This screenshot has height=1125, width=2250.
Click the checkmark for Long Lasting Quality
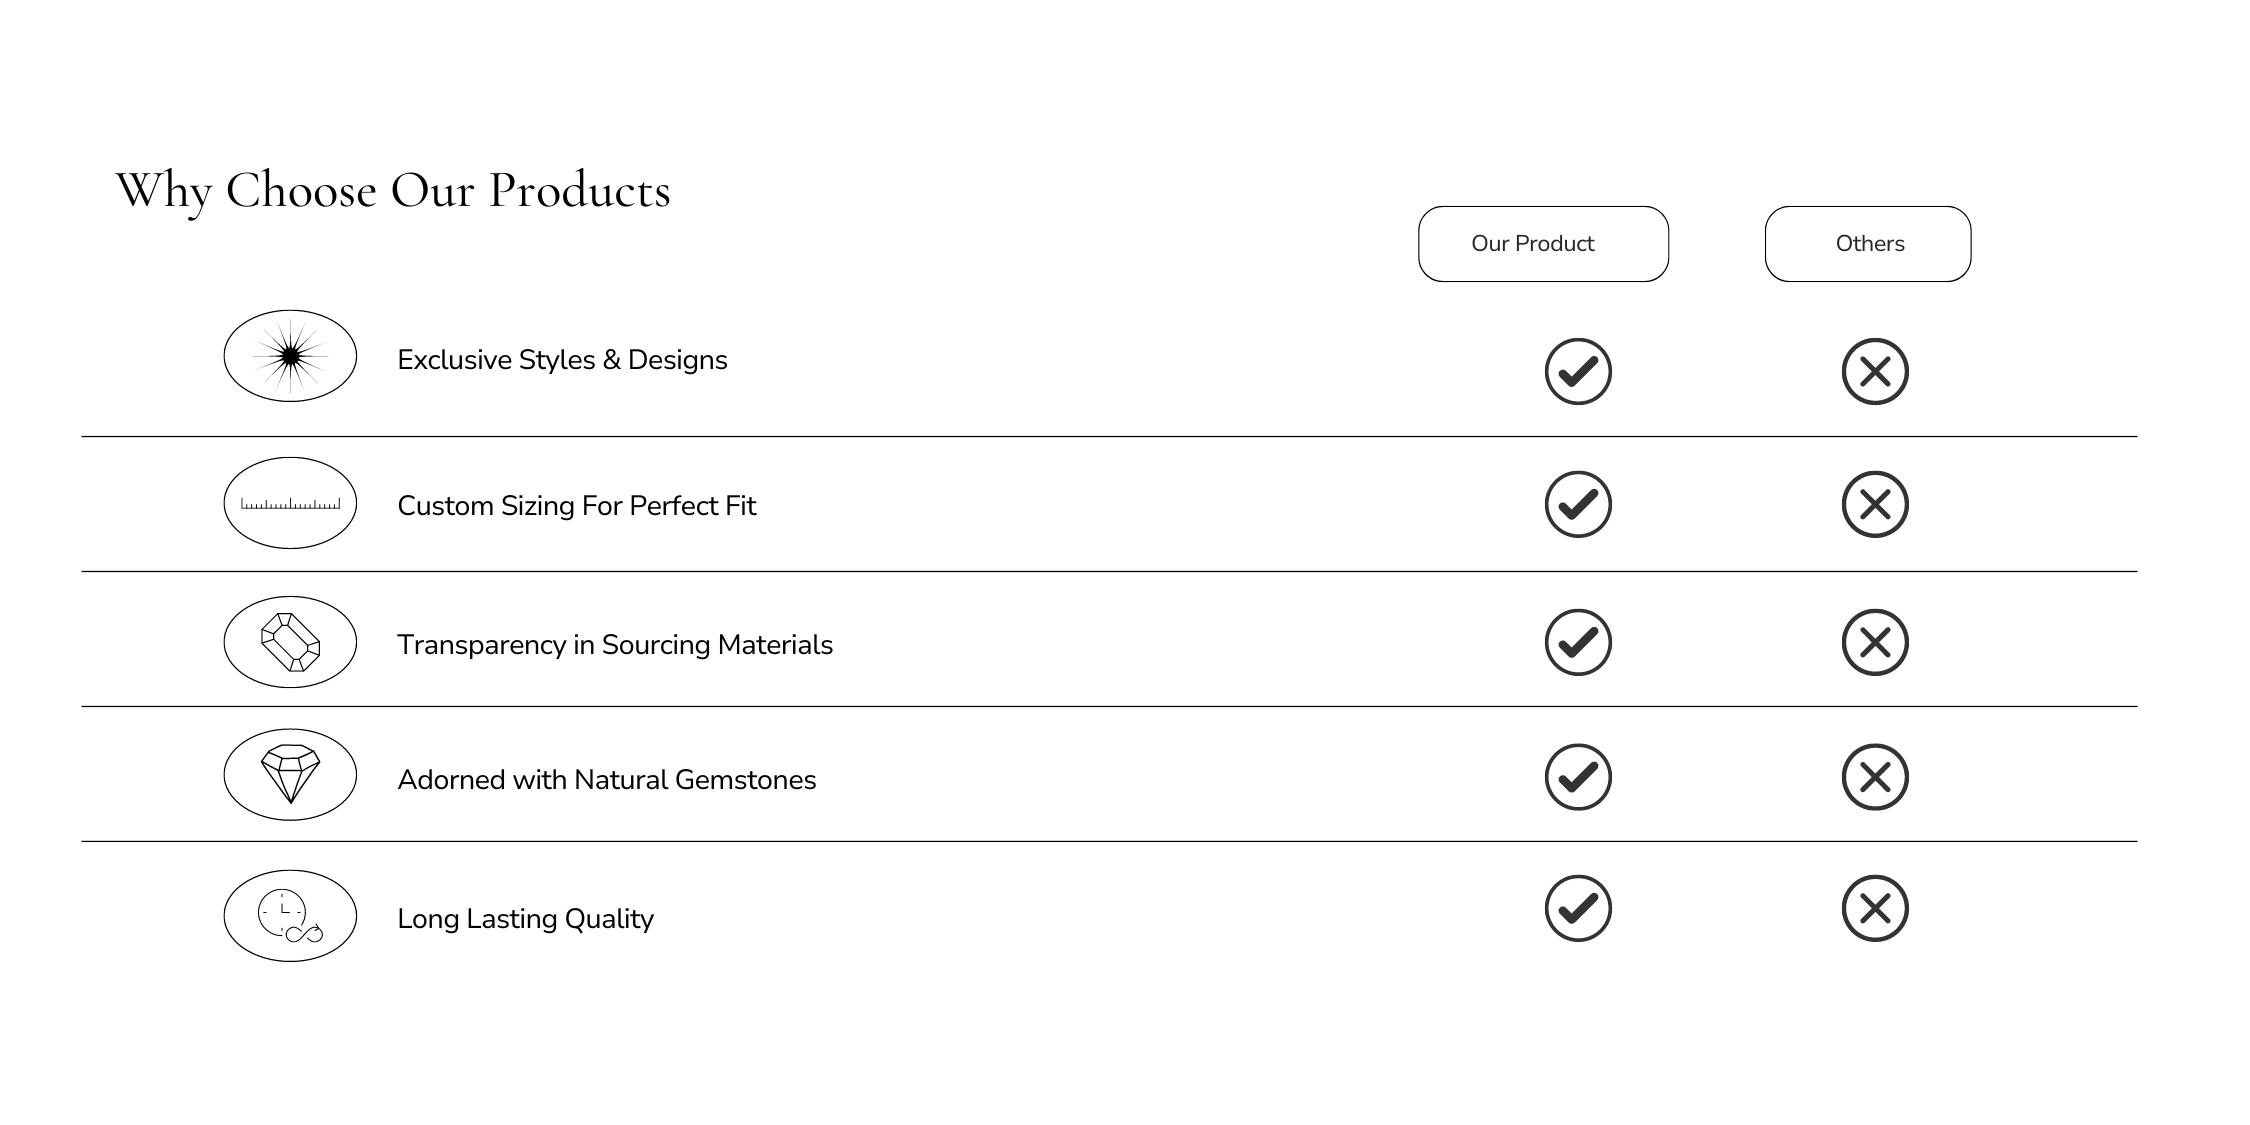click(1578, 909)
